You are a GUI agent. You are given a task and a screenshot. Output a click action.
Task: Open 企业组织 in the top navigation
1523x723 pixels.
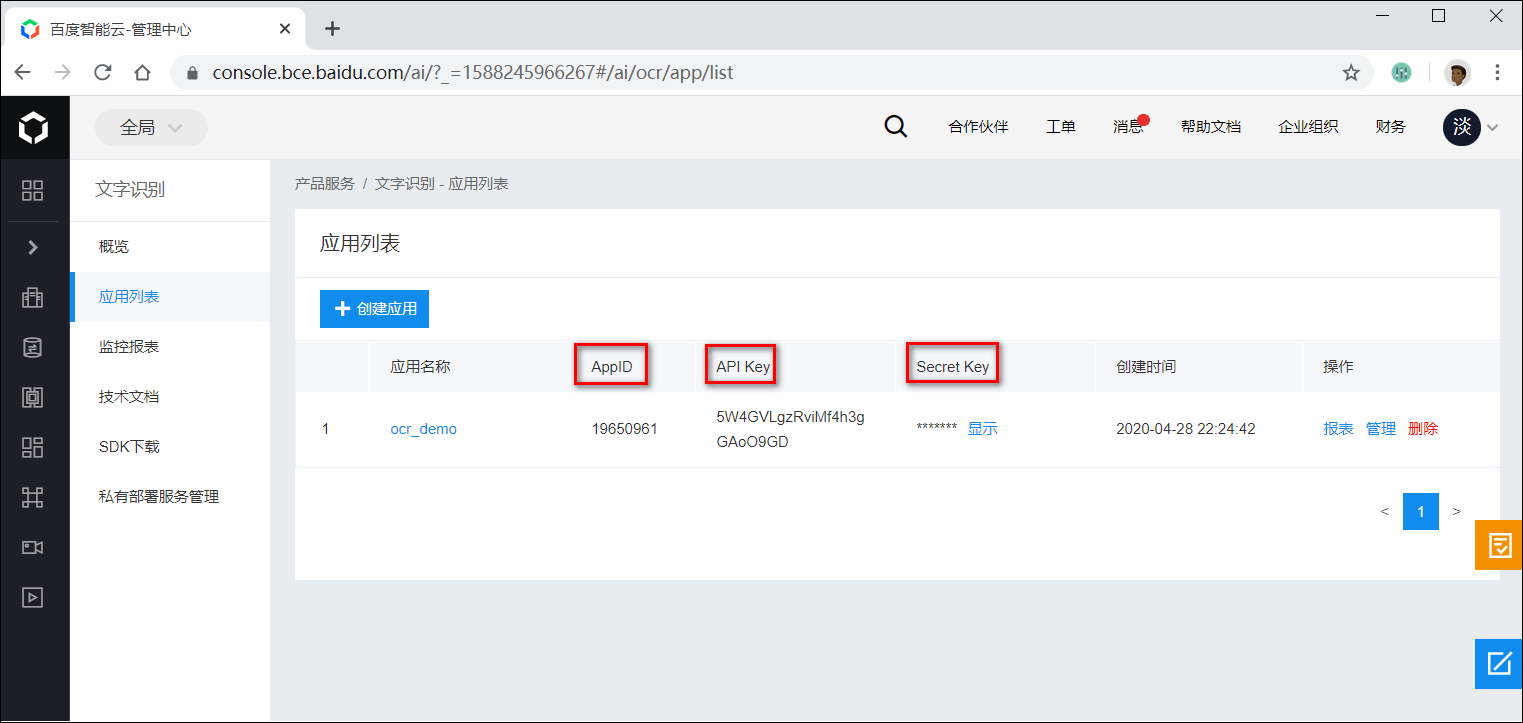pos(1308,127)
